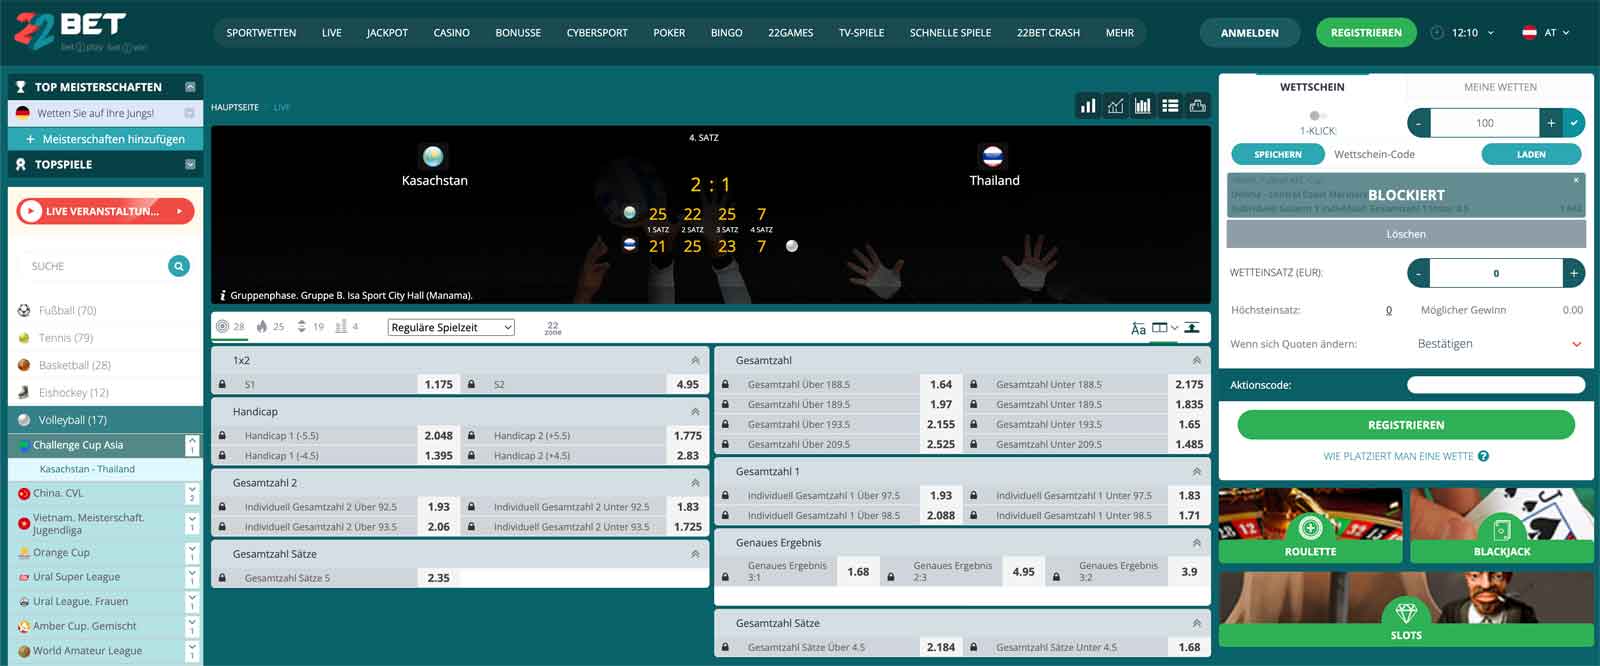Click the Speichern button
Viewport: 1600px width, 666px height.
point(1277,154)
